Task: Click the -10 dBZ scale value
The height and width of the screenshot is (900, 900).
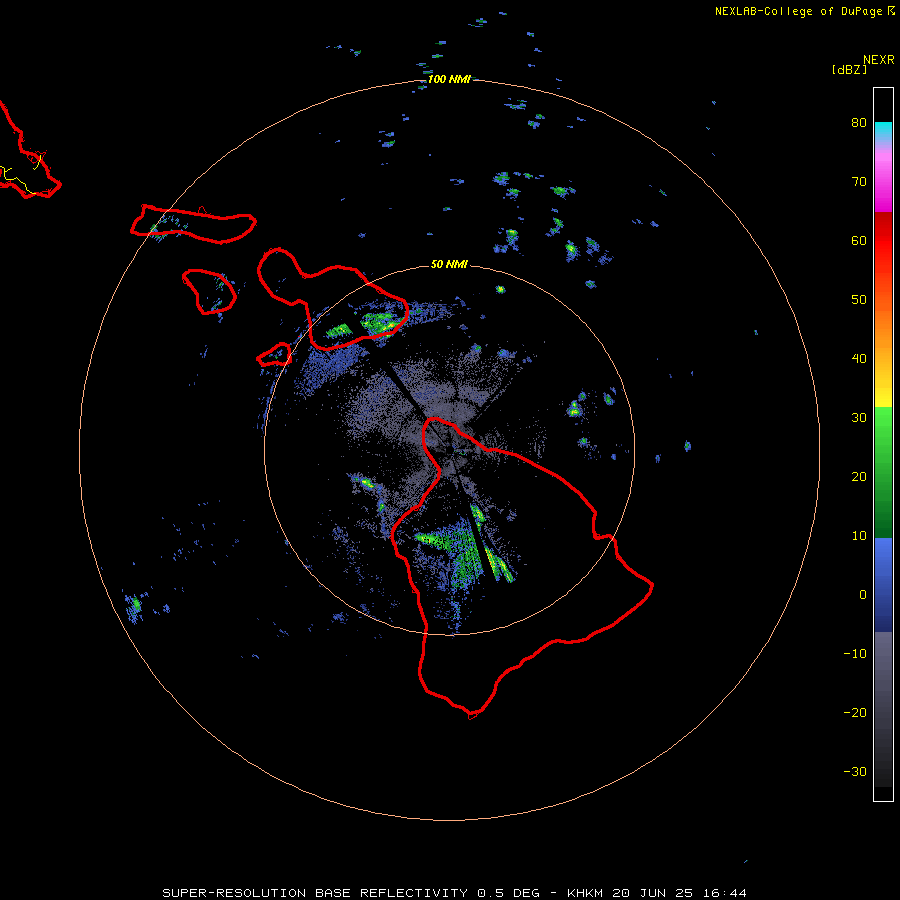Action: pyautogui.click(x=855, y=654)
